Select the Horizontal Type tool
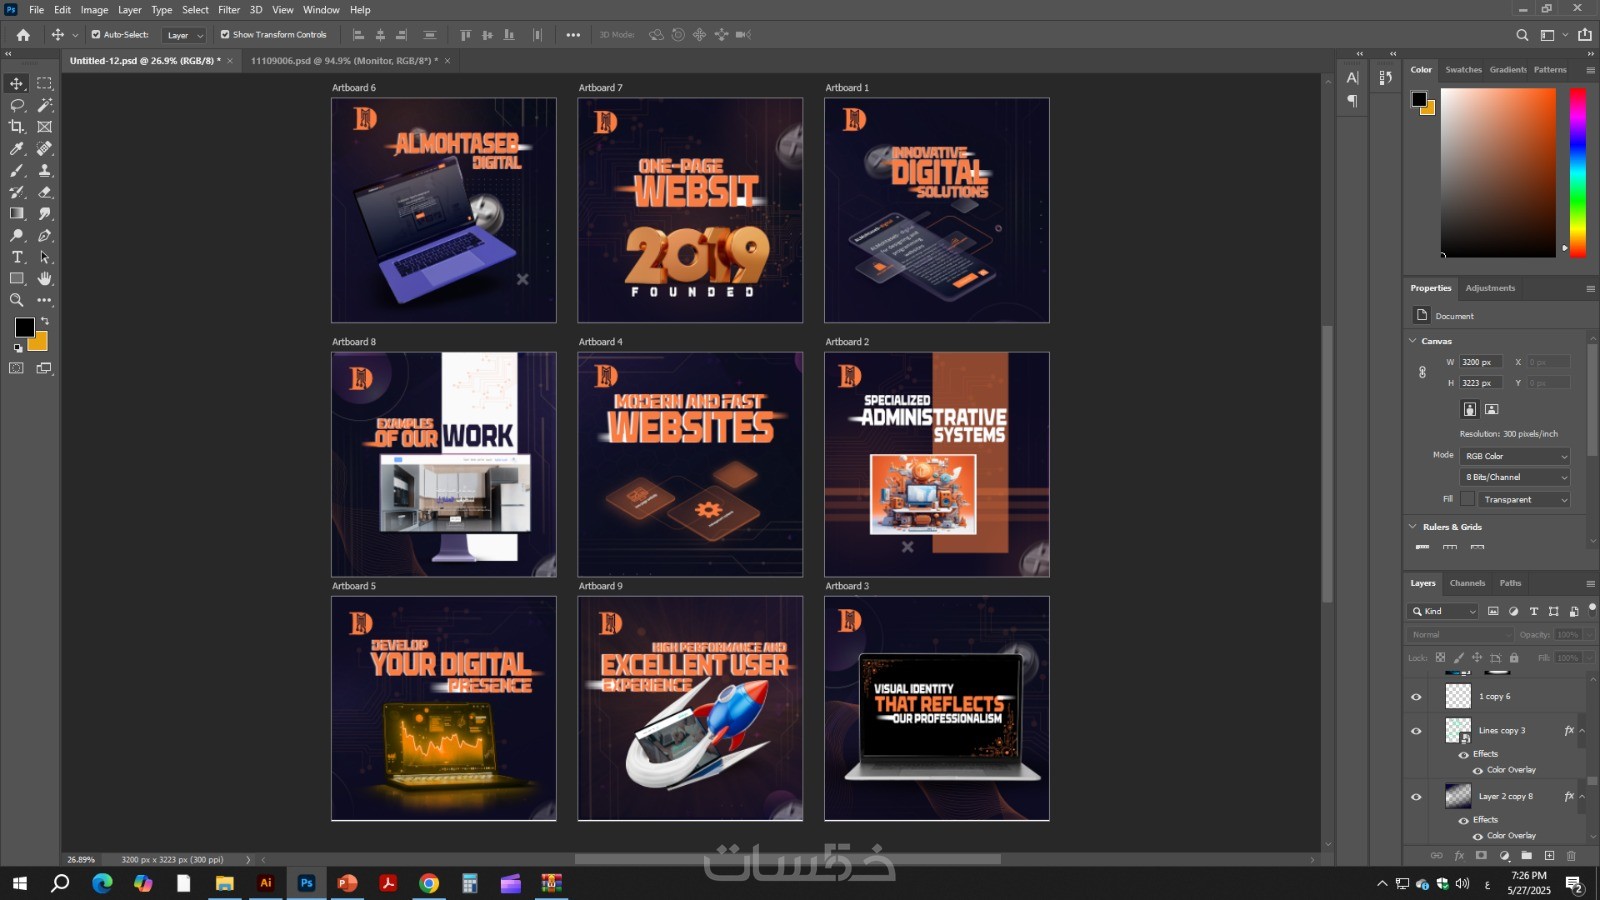 17,257
